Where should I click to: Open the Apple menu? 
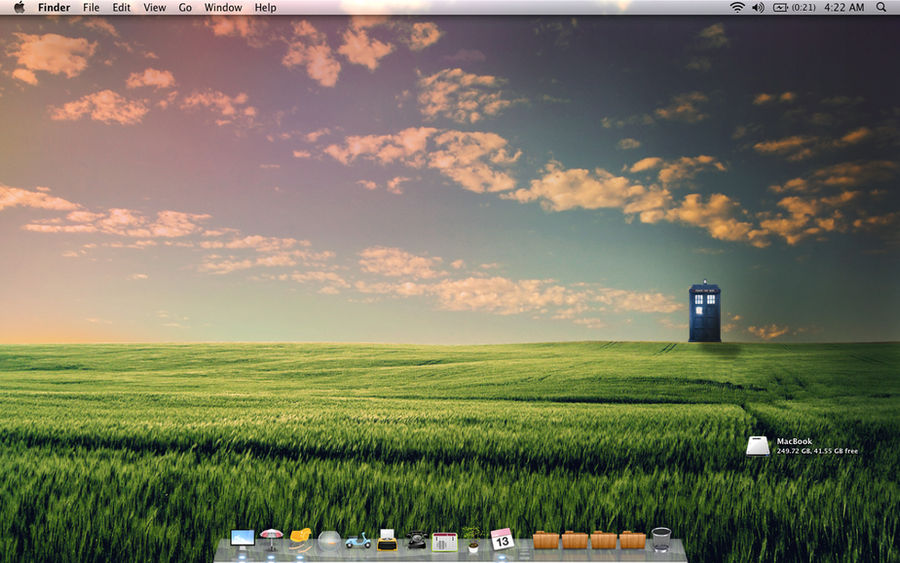[x=19, y=7]
